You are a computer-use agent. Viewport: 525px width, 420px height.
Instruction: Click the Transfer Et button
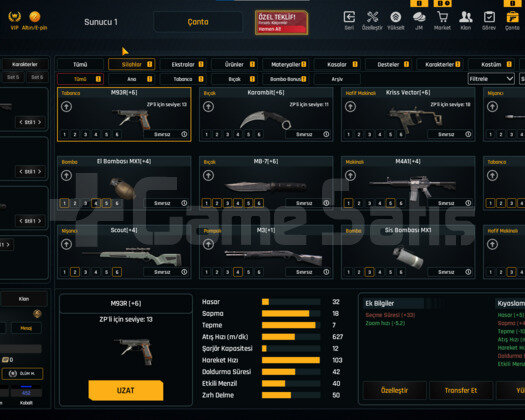coord(461,390)
